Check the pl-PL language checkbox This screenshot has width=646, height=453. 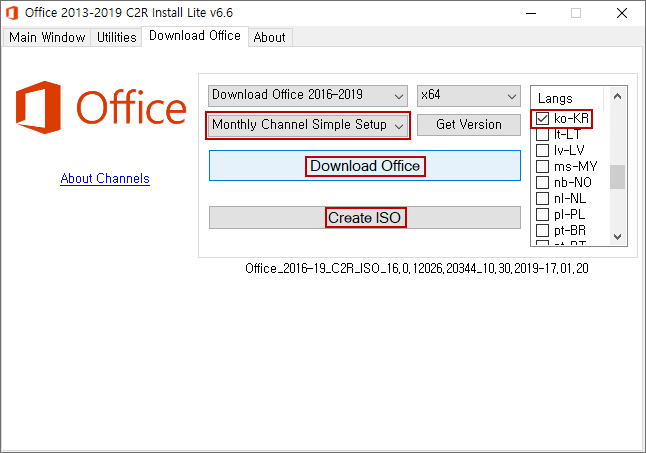tap(543, 215)
